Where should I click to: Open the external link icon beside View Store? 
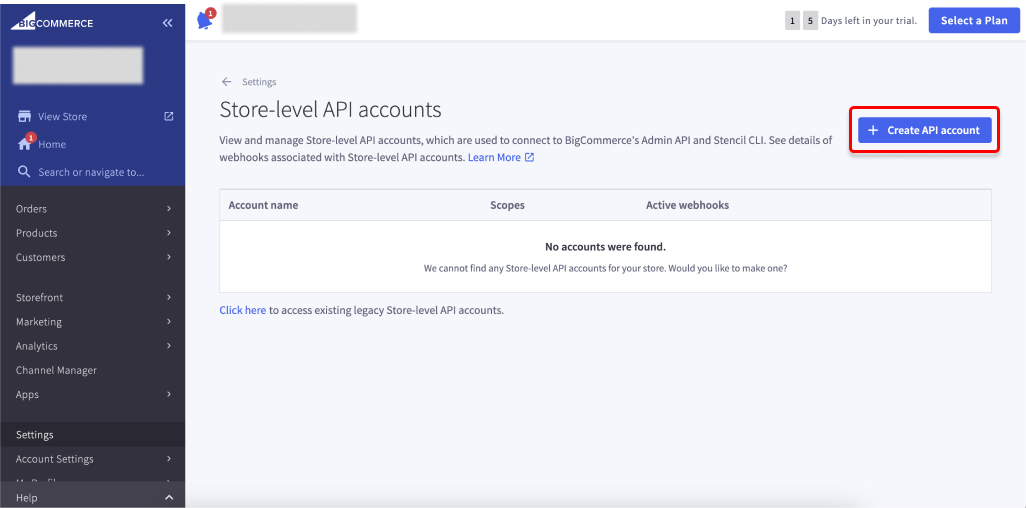[168, 117]
